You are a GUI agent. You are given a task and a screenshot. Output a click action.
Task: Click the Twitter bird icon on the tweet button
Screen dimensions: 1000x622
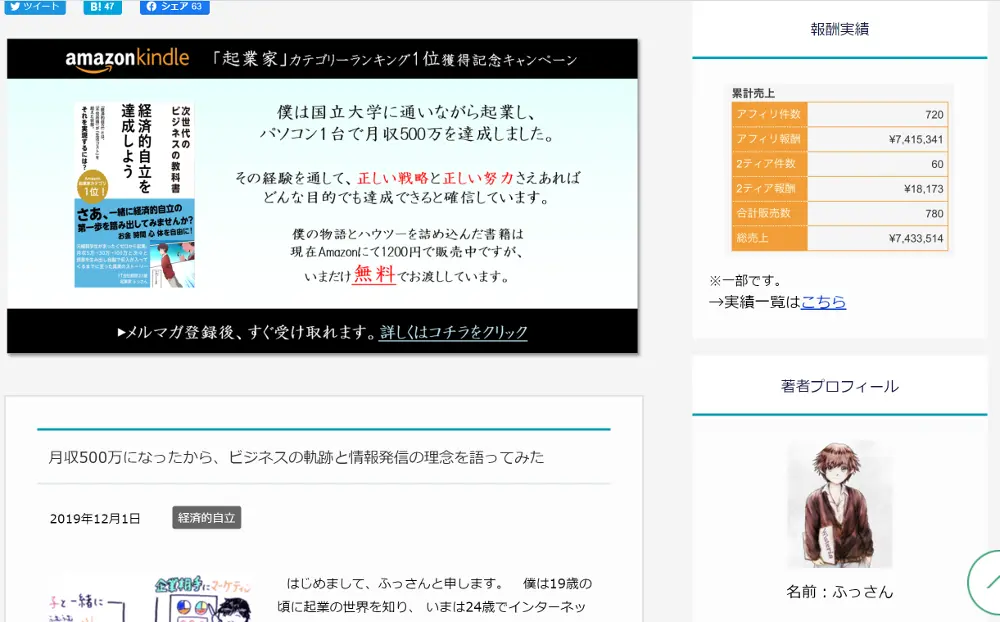[14, 7]
